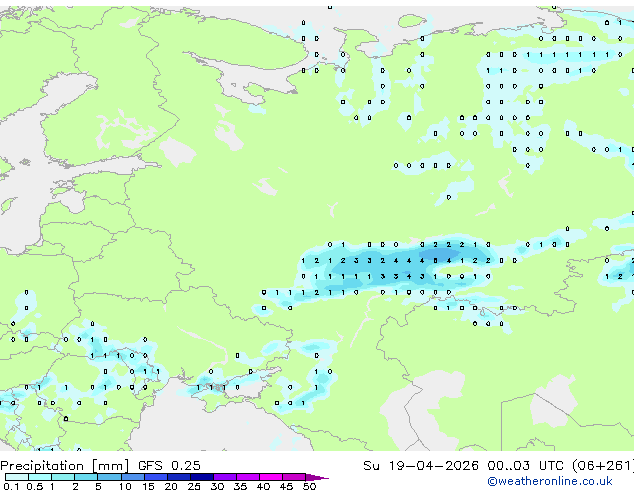Select the 20–25 mm dark blue legend swatch
The image size is (634, 490).
pos(179,477)
